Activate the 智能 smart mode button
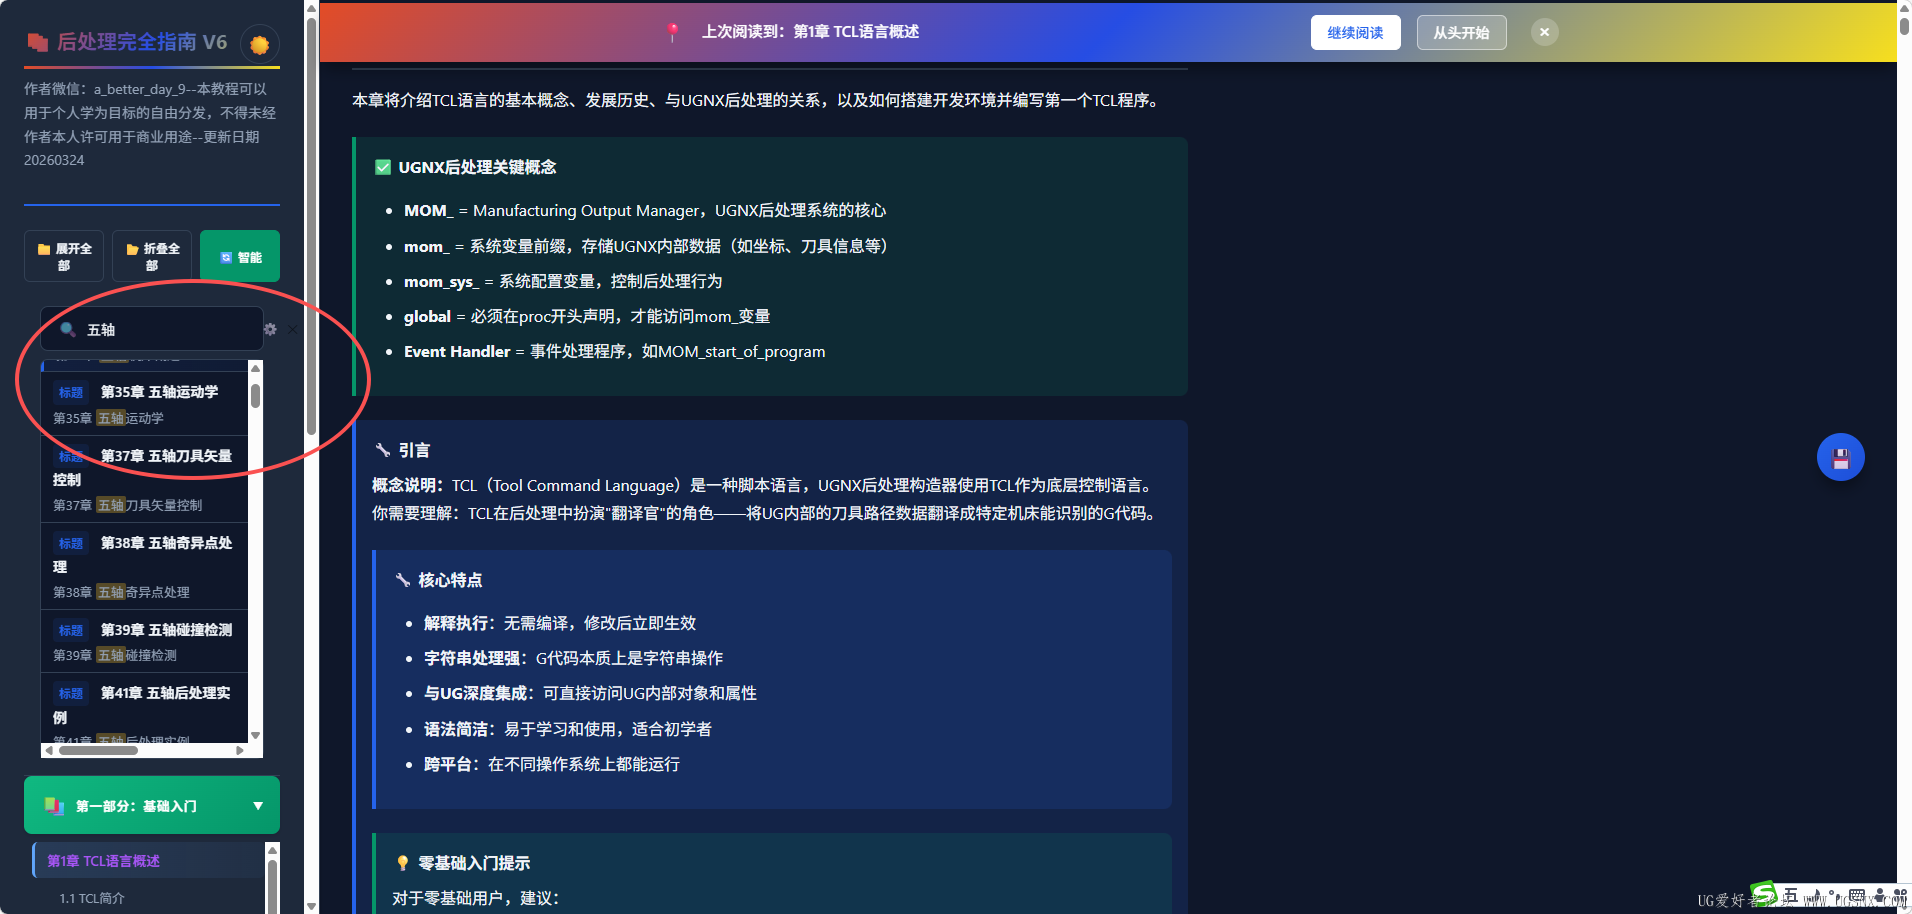 pyautogui.click(x=240, y=256)
